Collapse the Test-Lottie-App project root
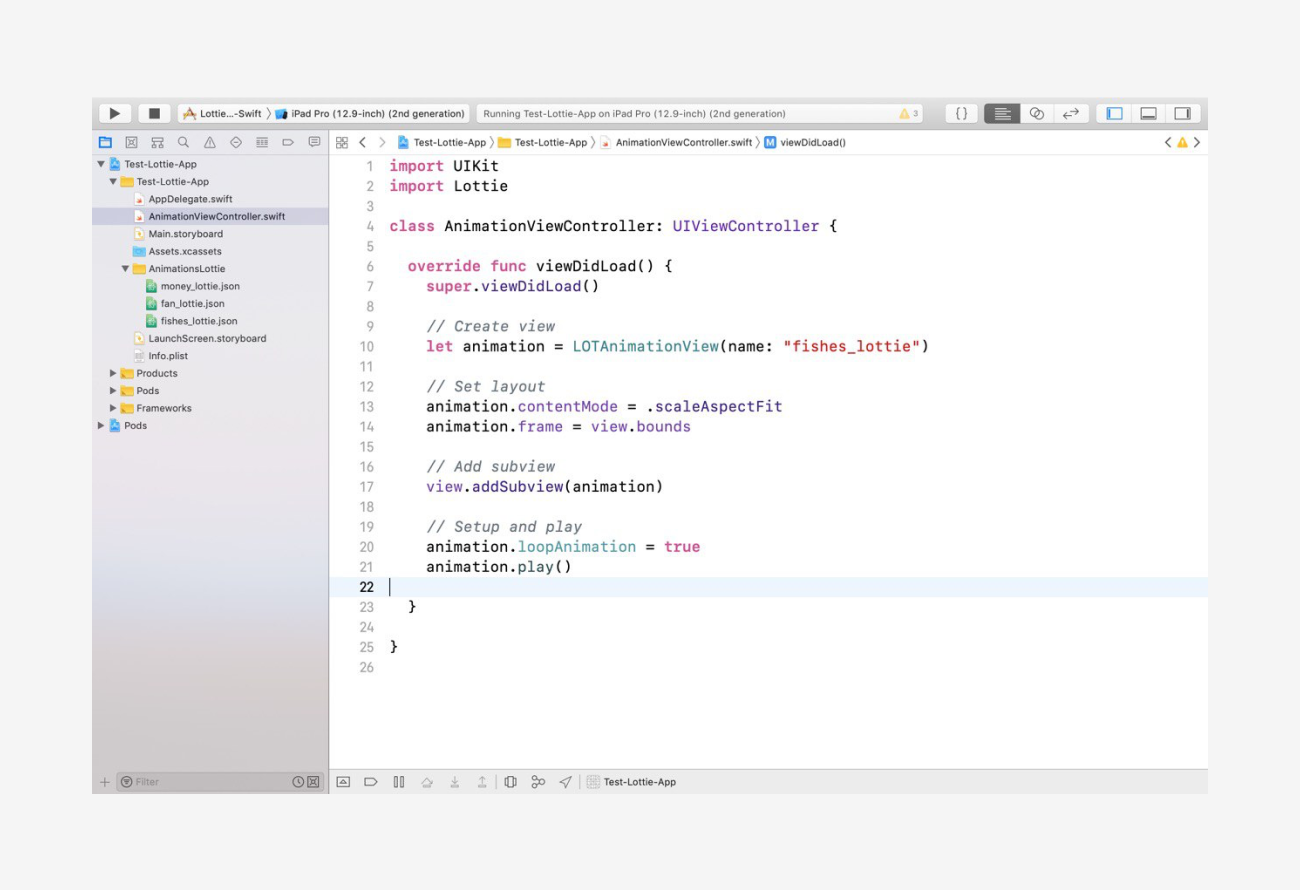 click(x=100, y=164)
